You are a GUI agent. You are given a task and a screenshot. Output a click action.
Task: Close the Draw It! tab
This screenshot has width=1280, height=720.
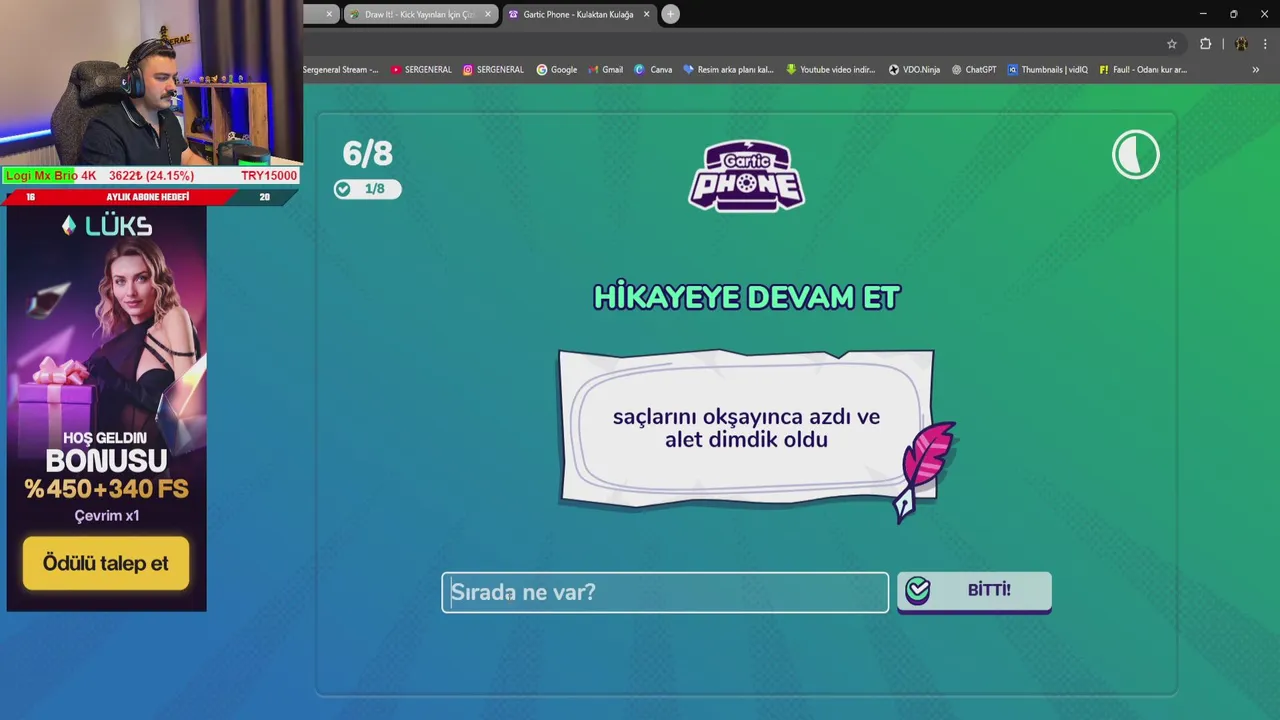coord(488,14)
